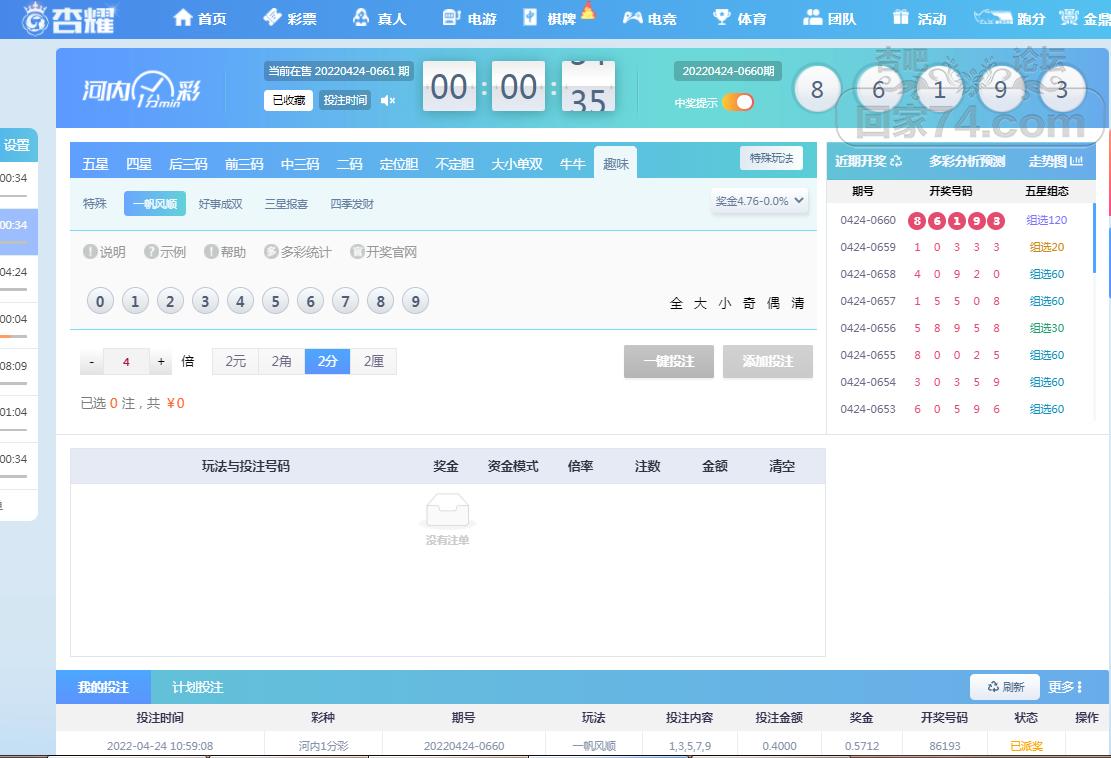Select number ball 0

[100, 302]
